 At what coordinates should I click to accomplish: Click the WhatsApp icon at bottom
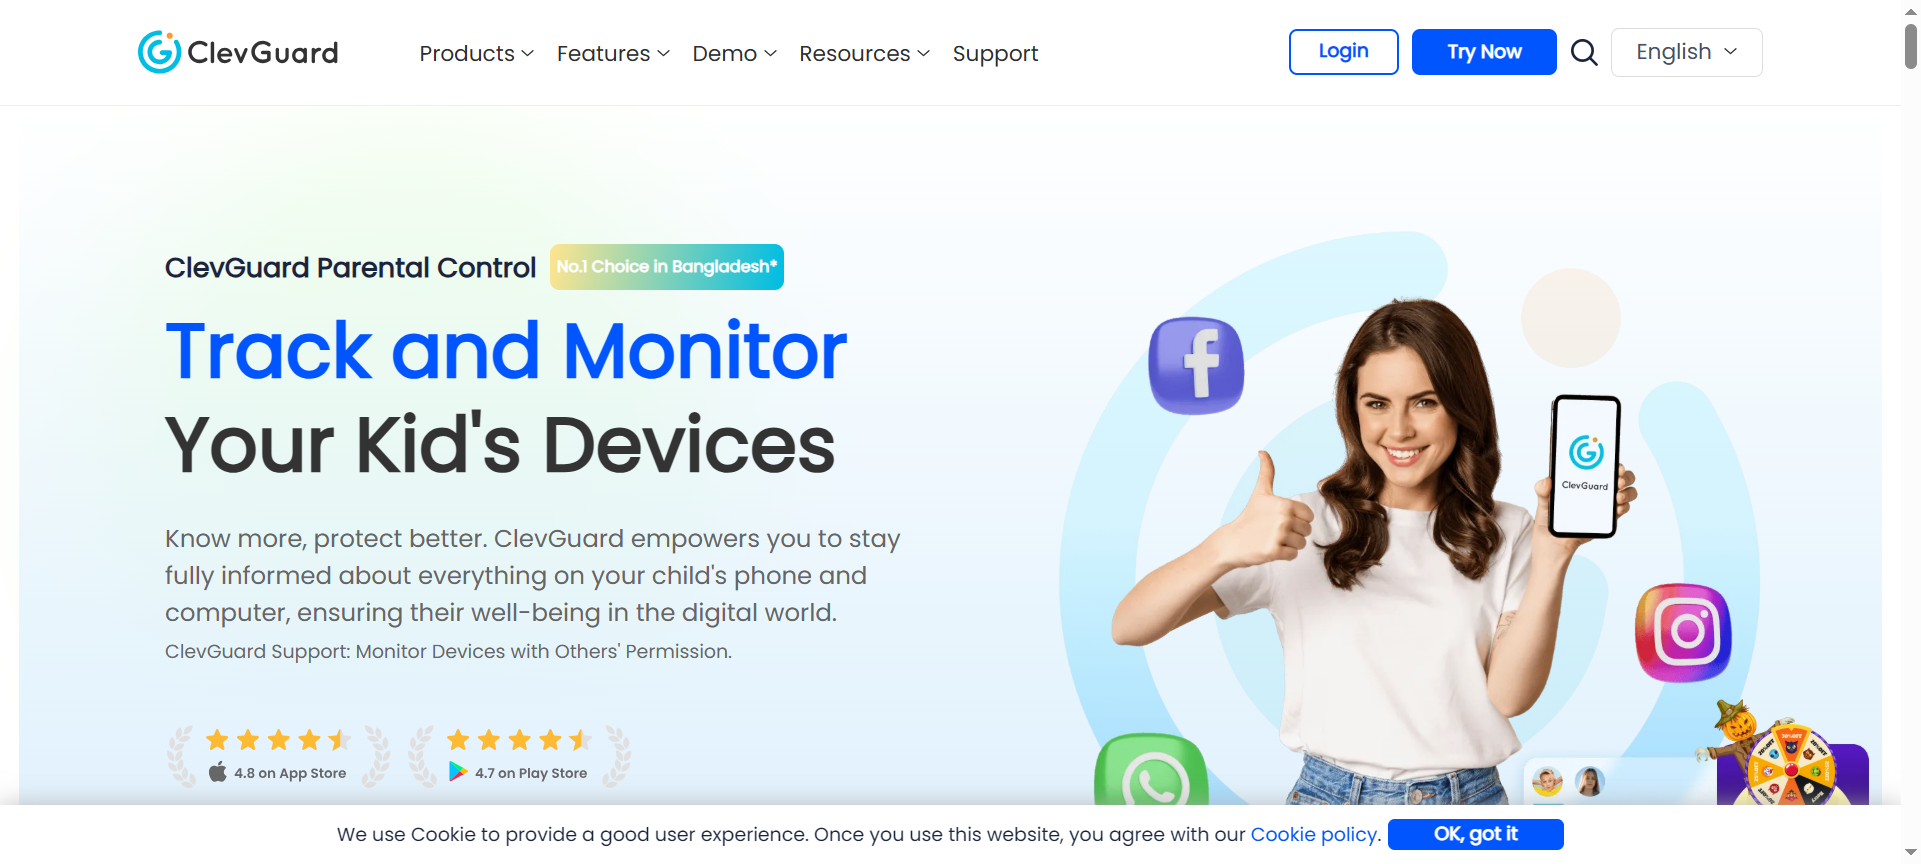1151,770
